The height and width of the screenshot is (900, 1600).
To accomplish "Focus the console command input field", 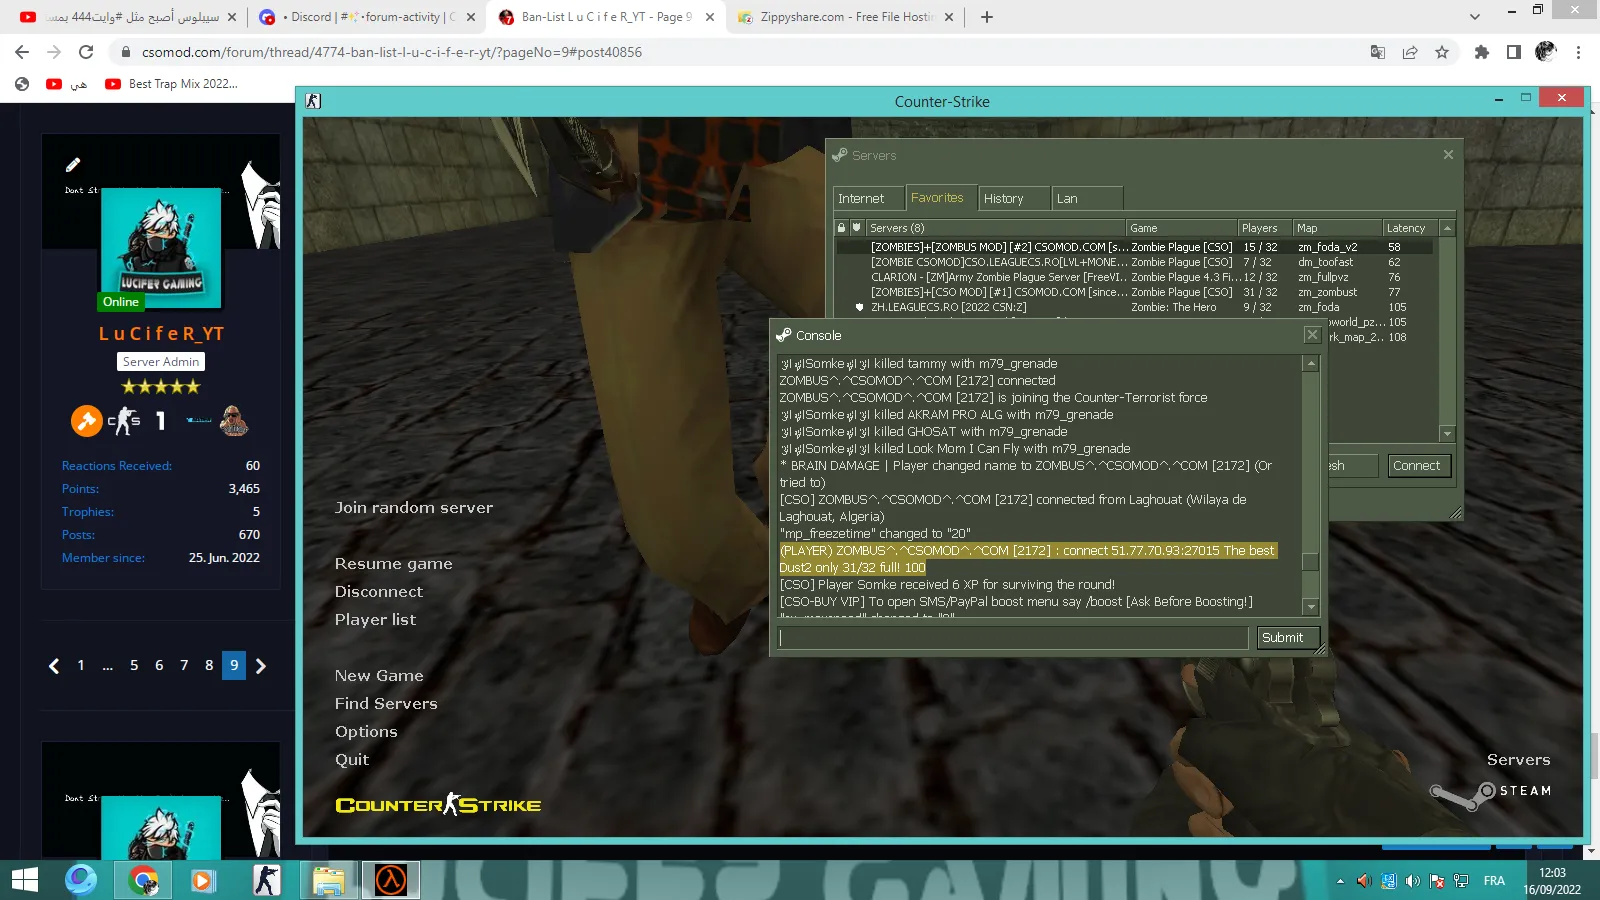I will point(1014,638).
